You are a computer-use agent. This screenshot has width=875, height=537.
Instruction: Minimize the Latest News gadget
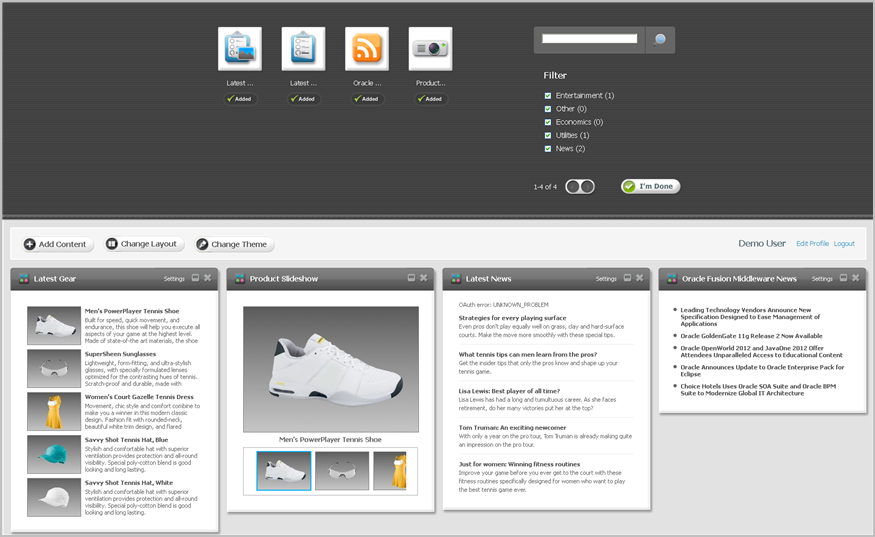(x=627, y=278)
